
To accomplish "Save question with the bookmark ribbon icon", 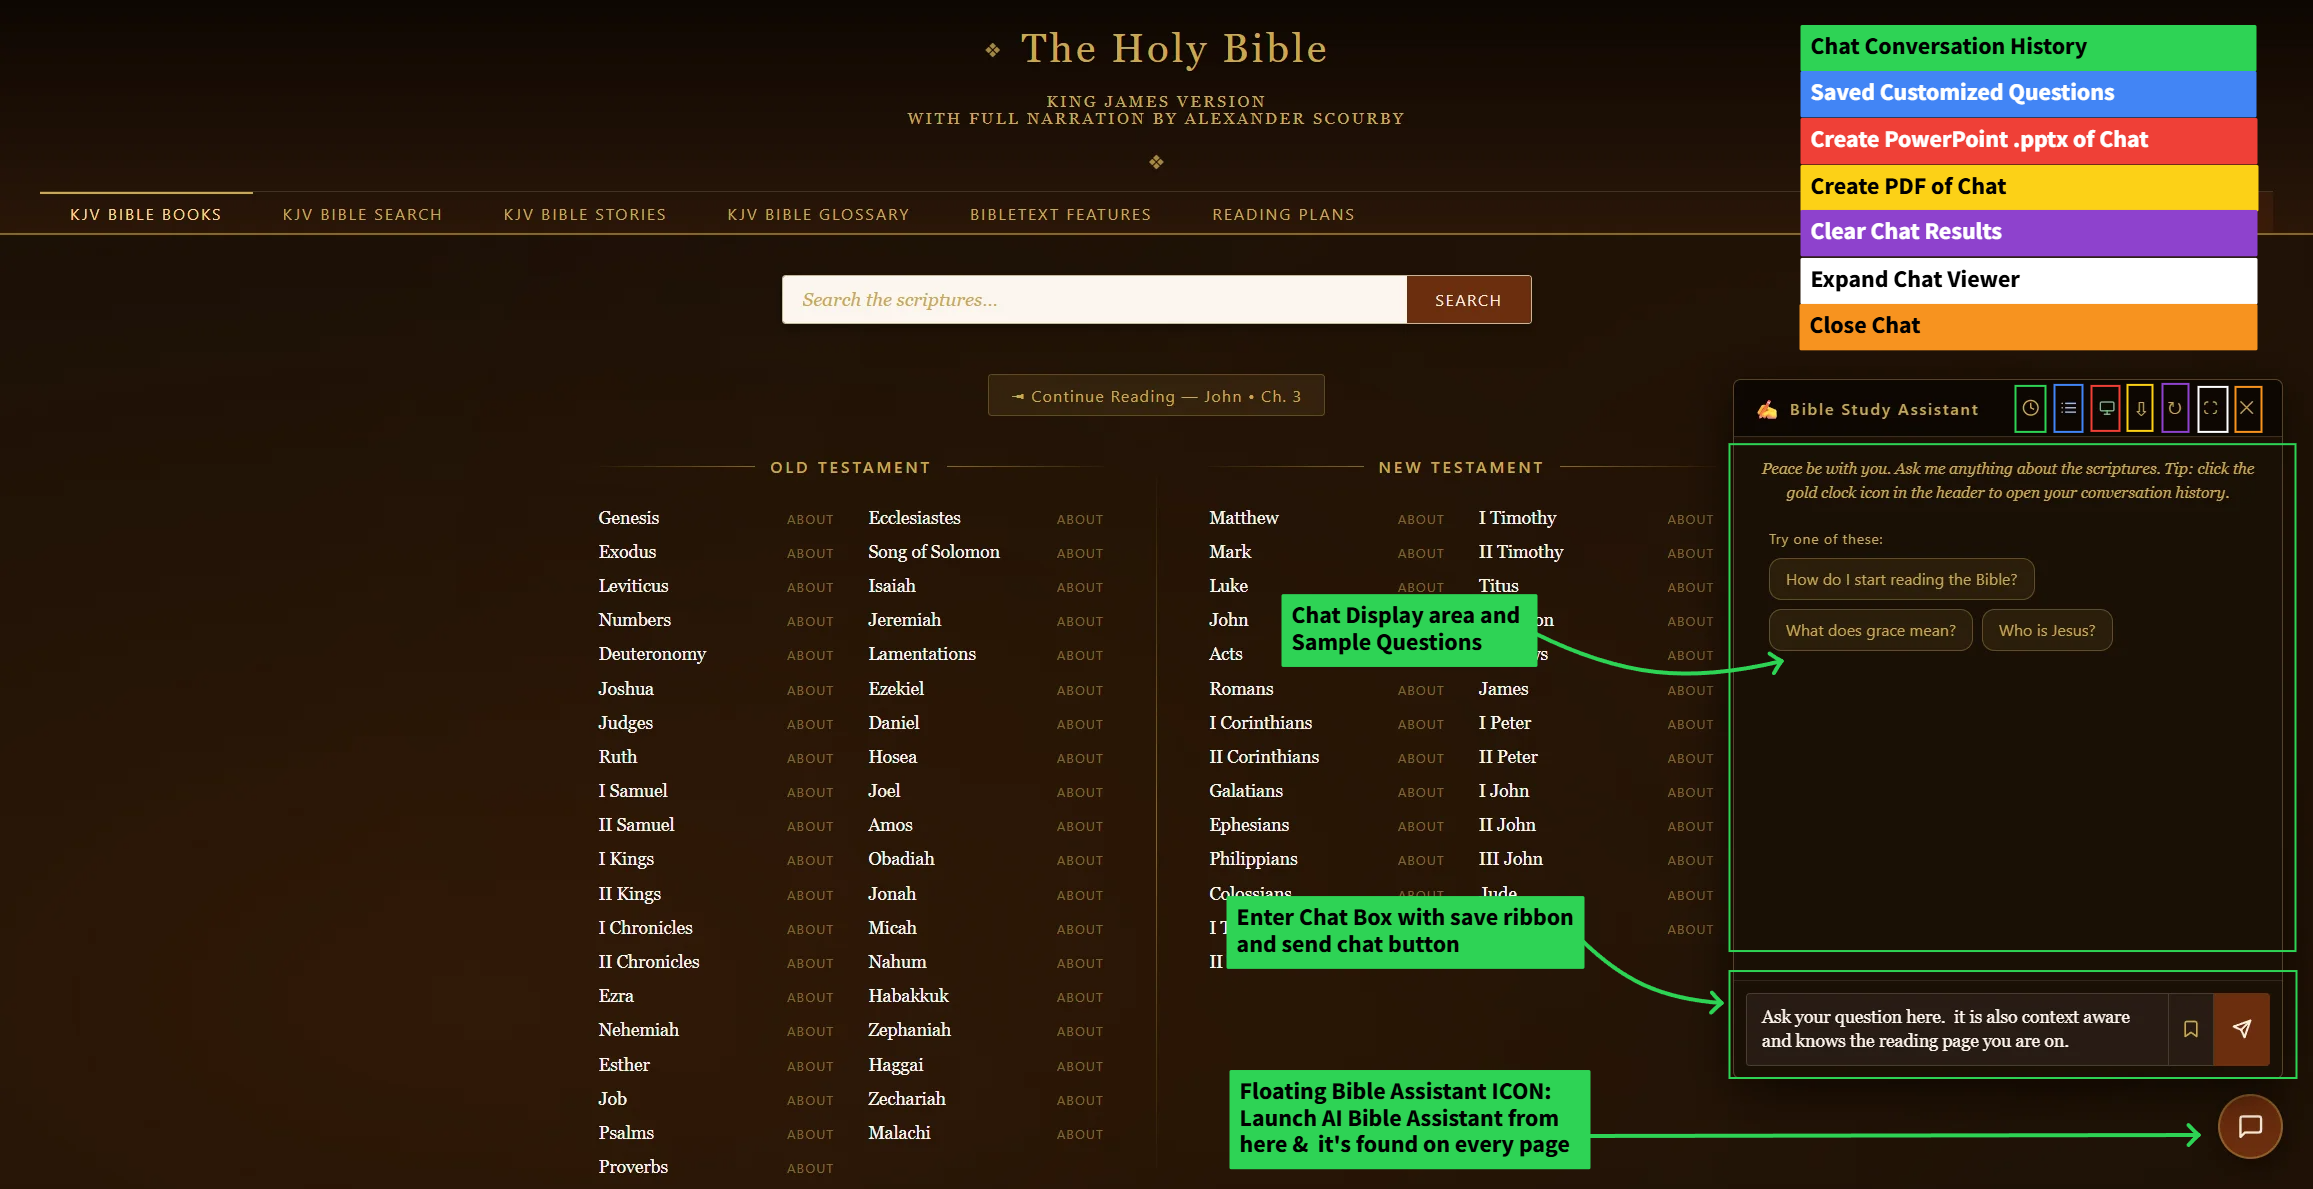I will (2191, 1029).
